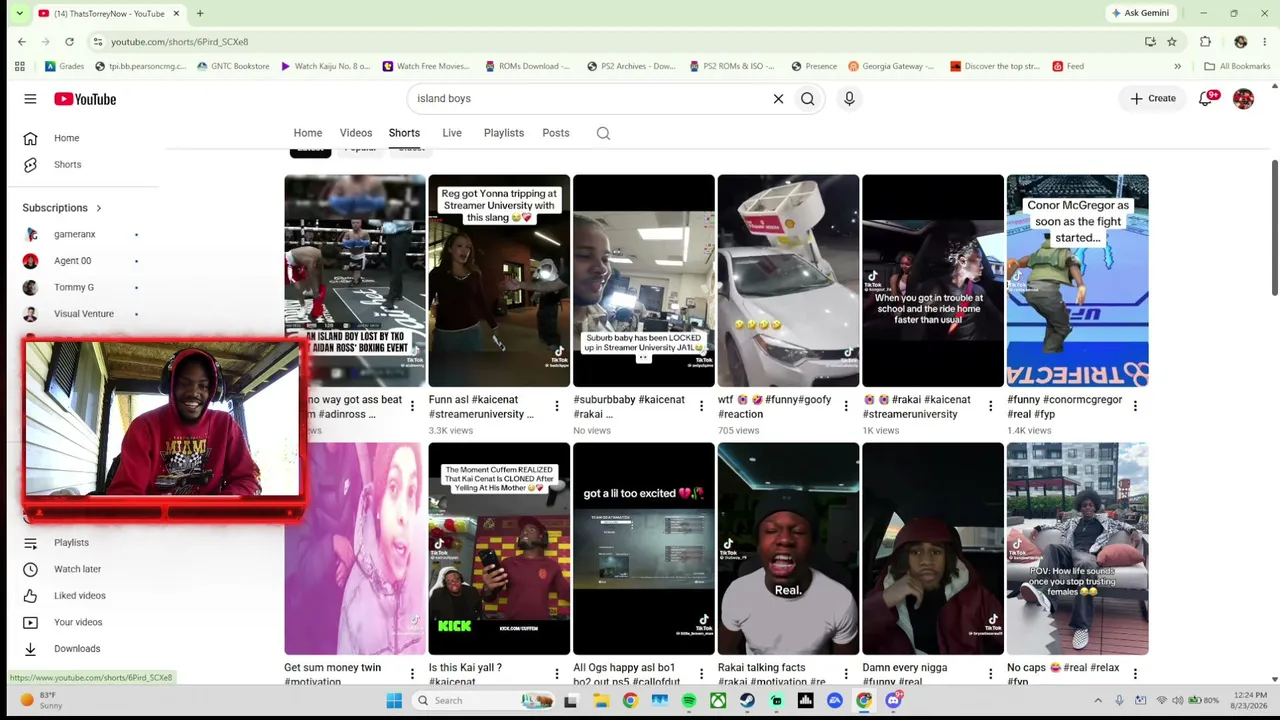Click the Ask Gemini button

[1140, 13]
